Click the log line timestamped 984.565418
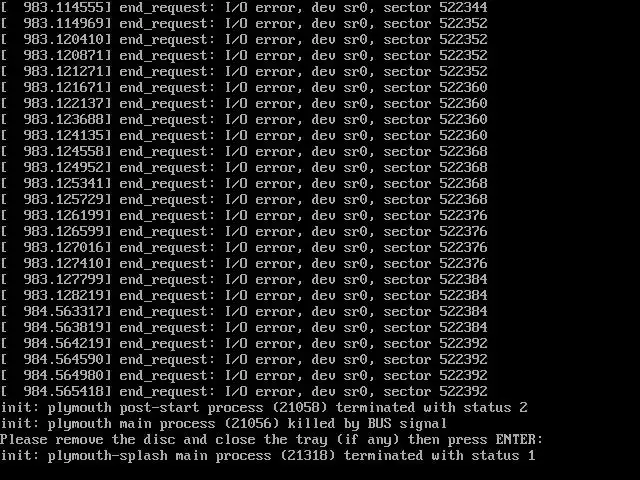 click(x=244, y=392)
